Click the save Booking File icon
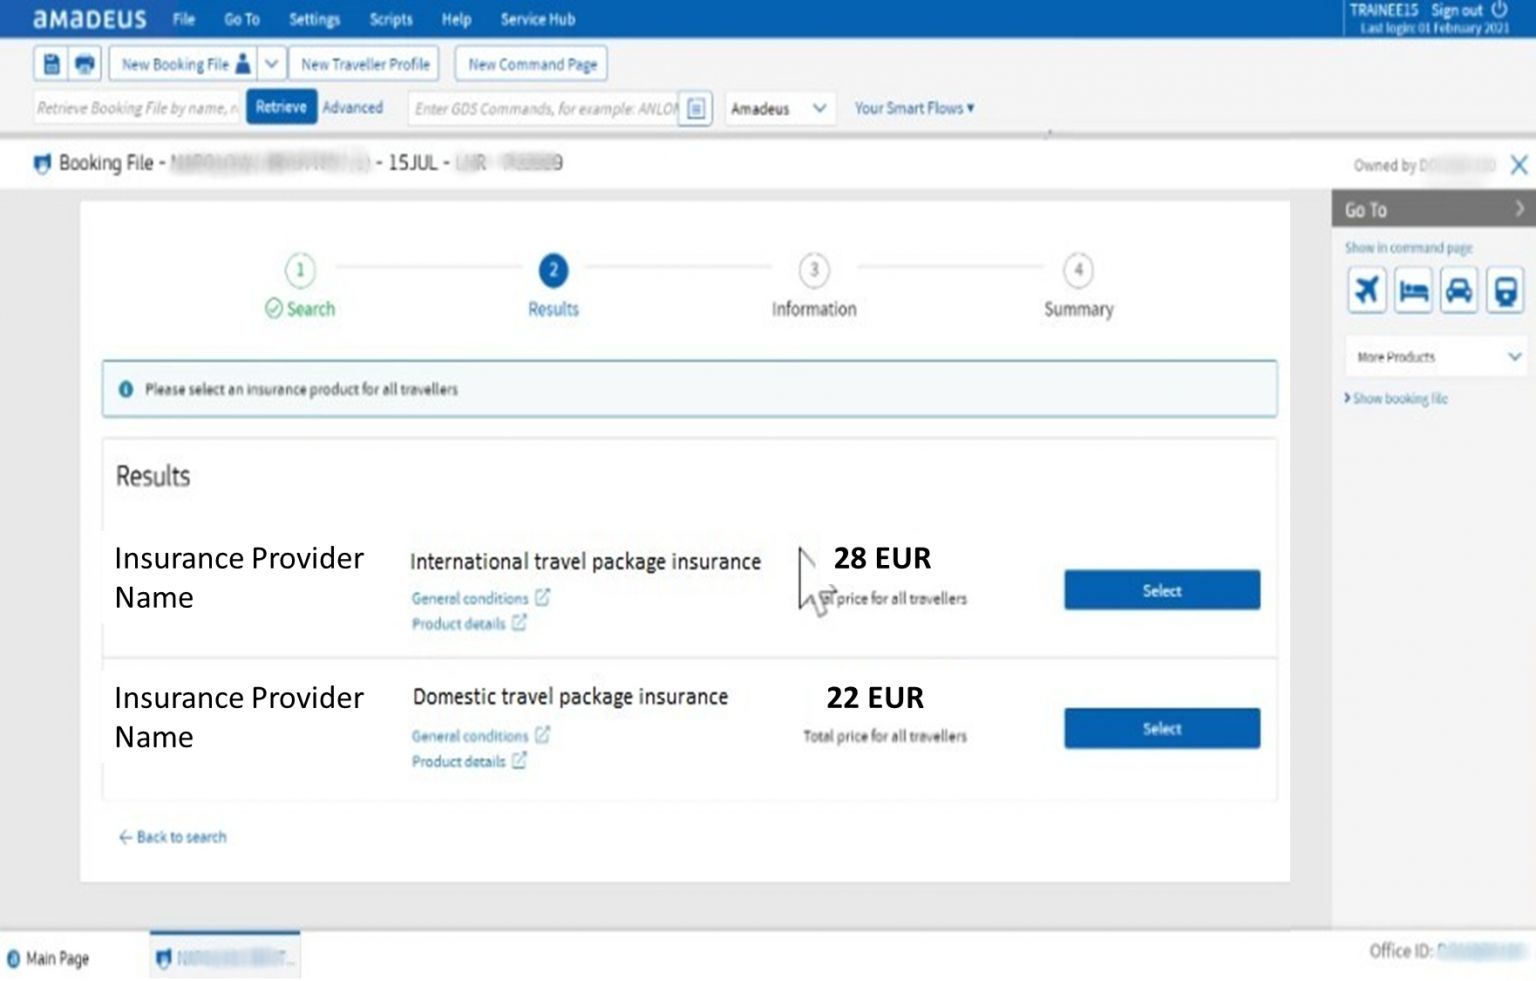The image size is (1536, 981). (x=51, y=62)
